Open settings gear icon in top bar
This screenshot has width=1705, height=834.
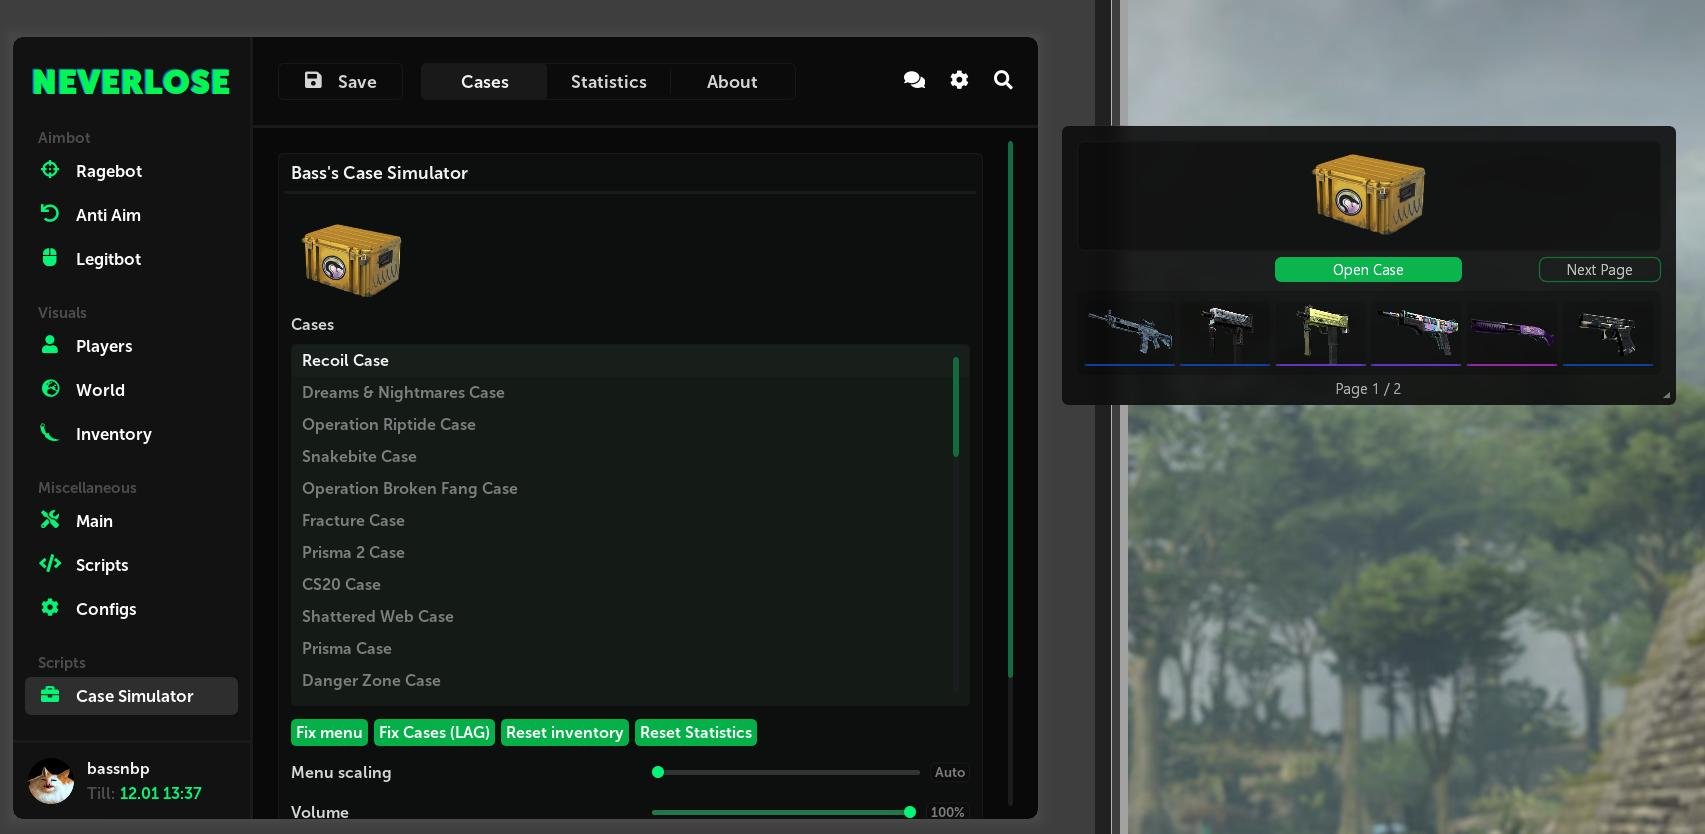pyautogui.click(x=959, y=80)
